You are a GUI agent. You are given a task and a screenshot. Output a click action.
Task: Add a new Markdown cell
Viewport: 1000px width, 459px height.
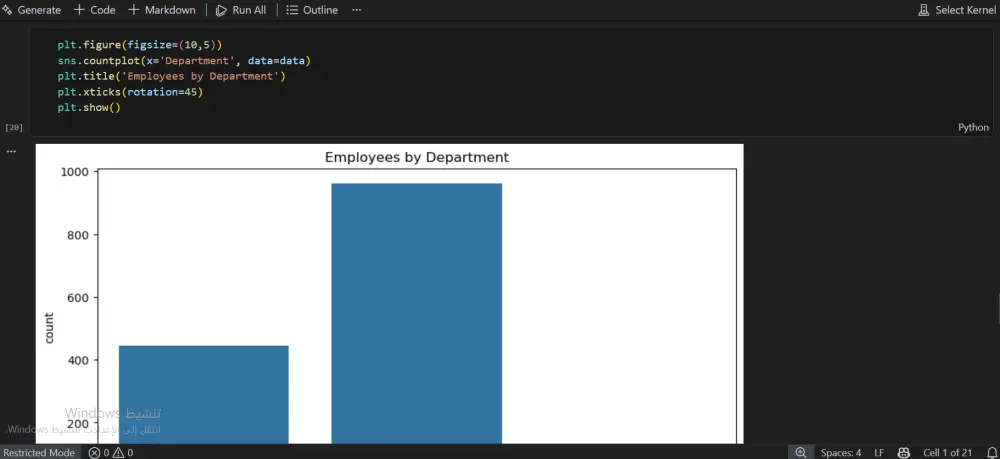point(162,10)
